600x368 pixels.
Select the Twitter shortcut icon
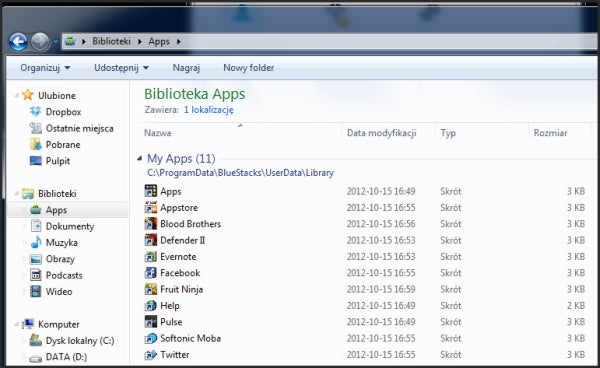point(151,355)
